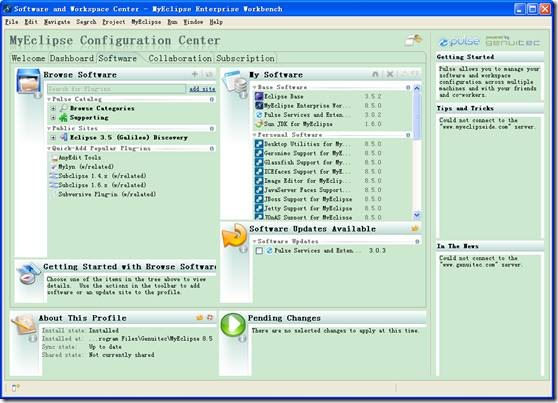
Task: Click the Search for Plug-ins field
Action: tap(117, 89)
